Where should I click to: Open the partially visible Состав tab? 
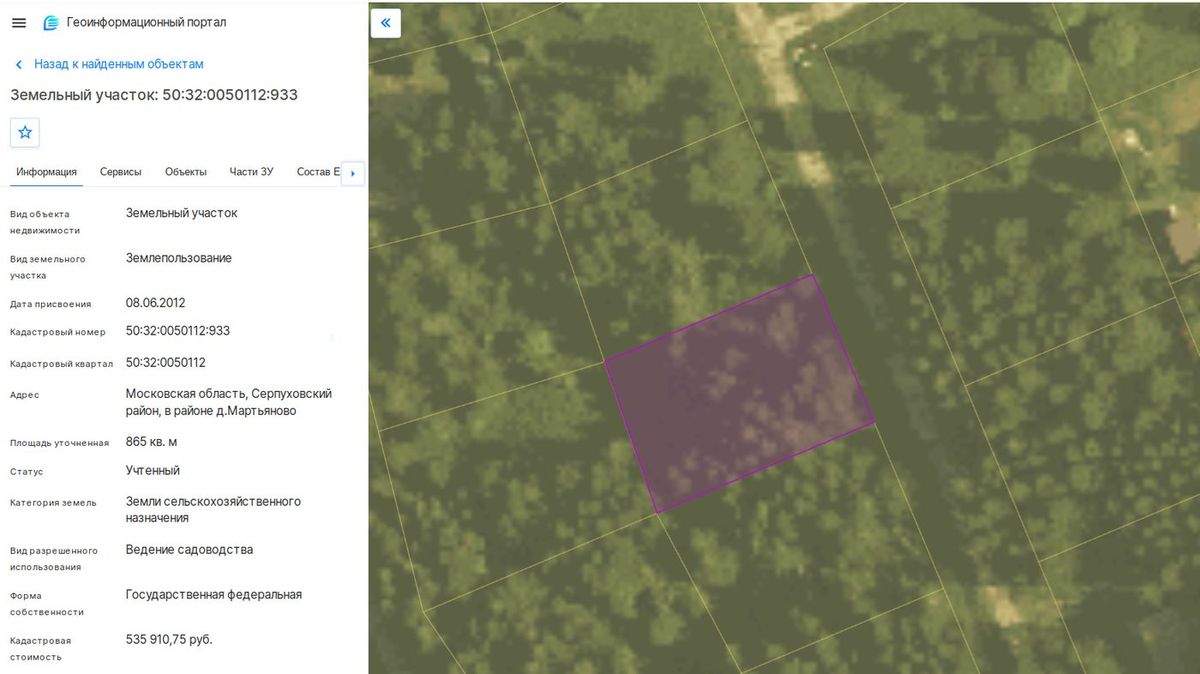[x=318, y=172]
